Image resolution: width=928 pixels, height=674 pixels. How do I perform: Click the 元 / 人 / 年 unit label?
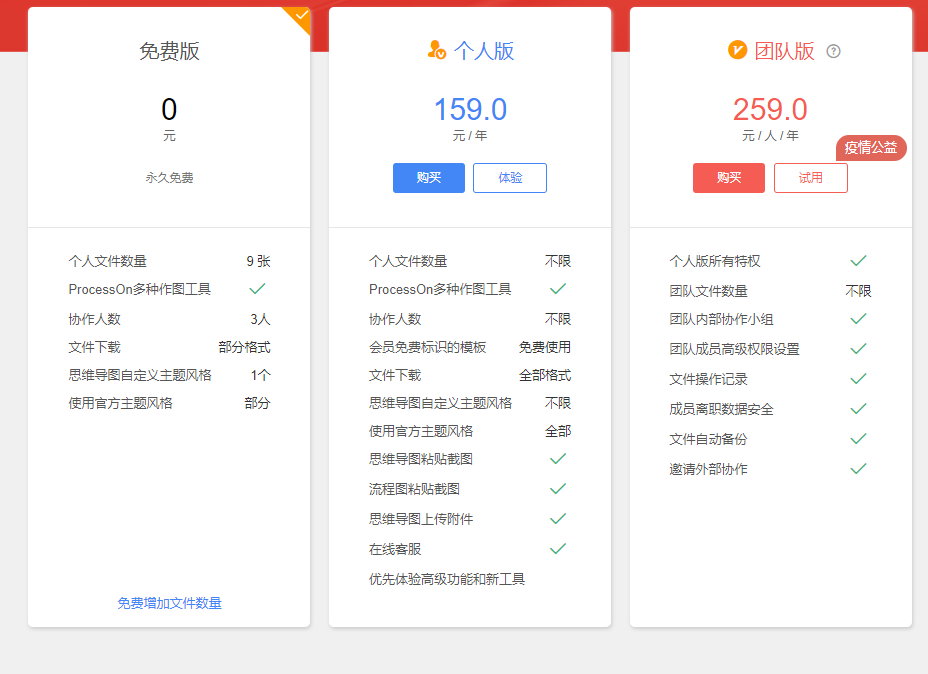(770, 136)
